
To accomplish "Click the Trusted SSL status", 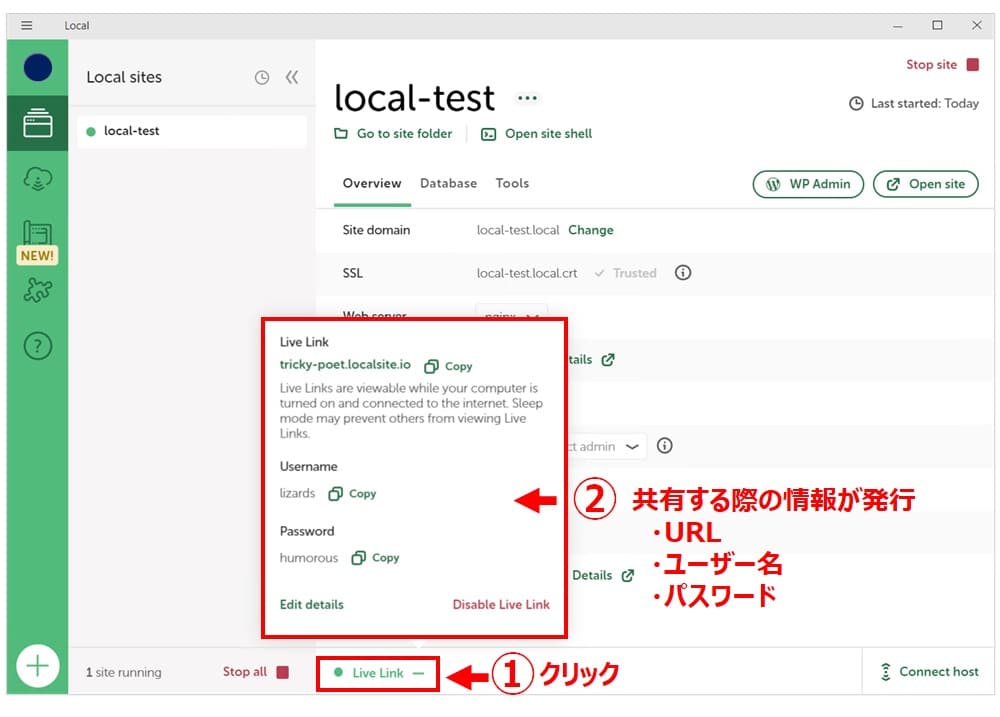I will click(x=625, y=273).
